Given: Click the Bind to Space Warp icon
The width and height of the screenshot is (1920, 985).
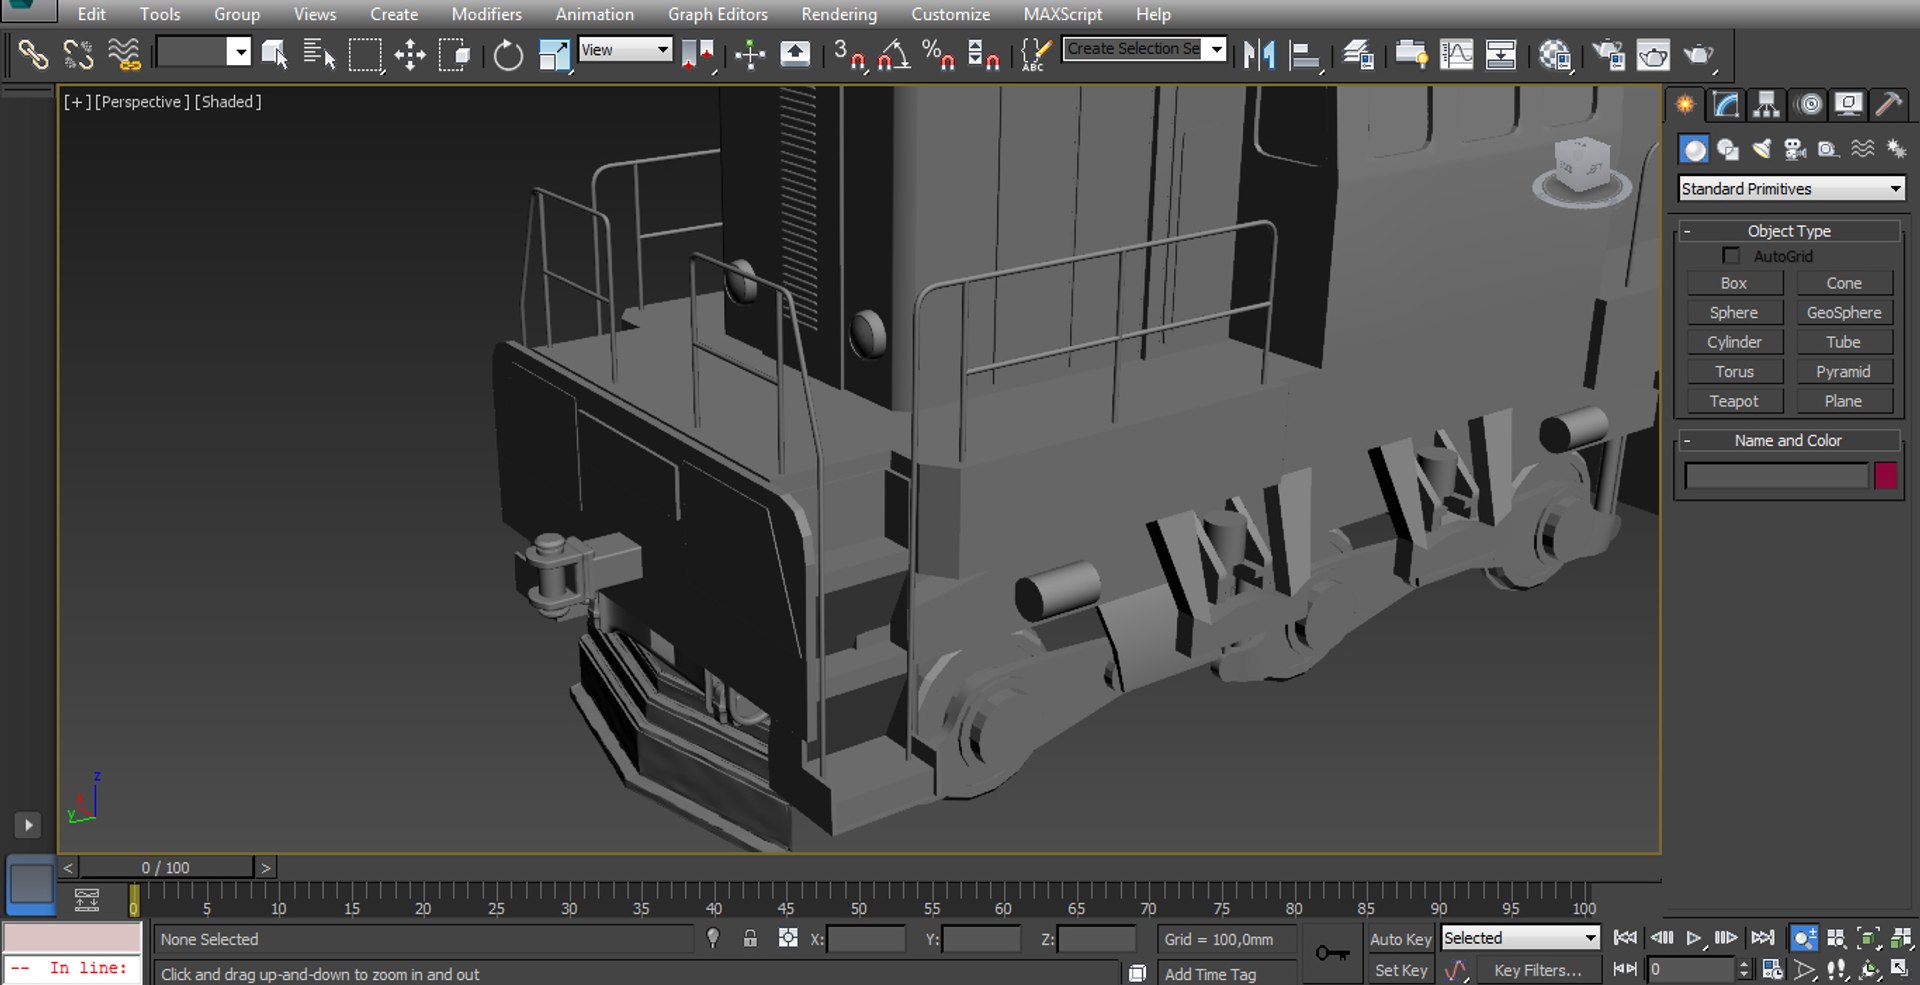Looking at the screenshot, I should click(124, 54).
